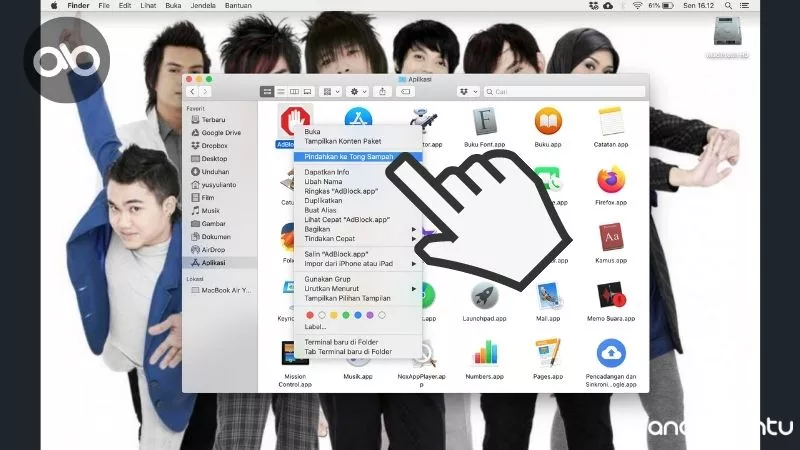Apply the blue tag color
800x450 pixels.
click(358, 315)
